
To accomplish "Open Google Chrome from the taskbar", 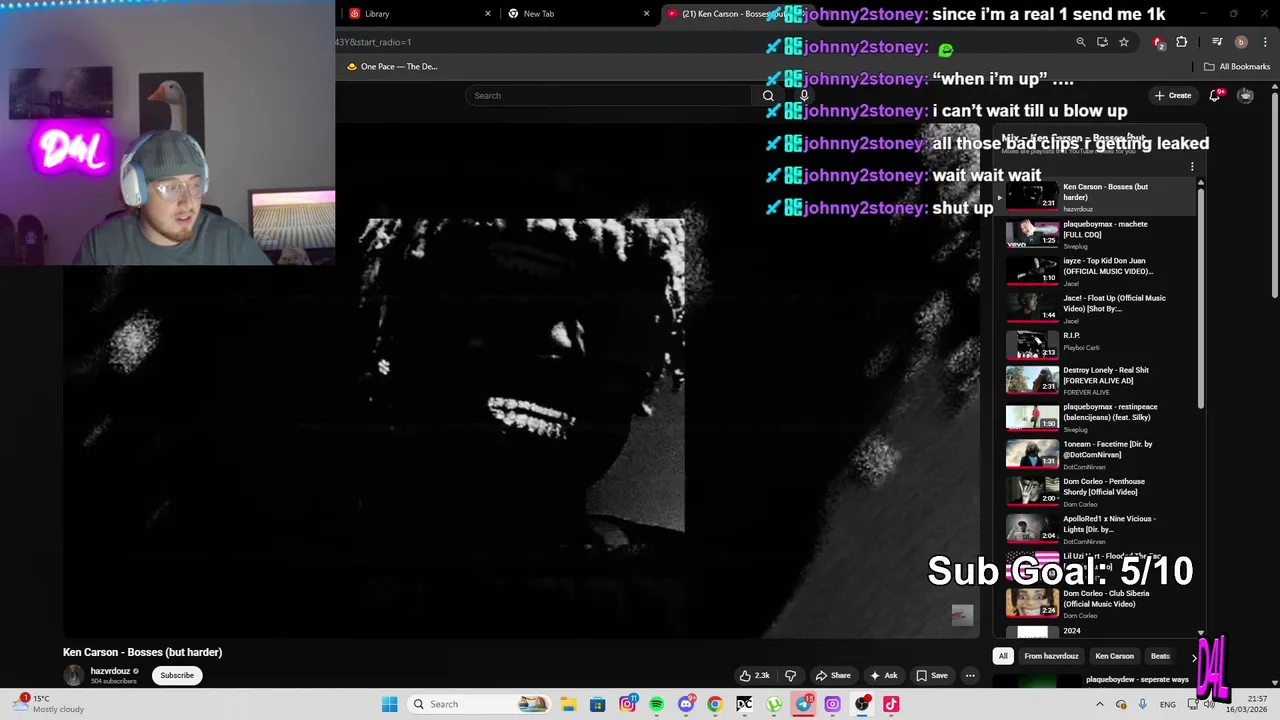I will point(715,704).
